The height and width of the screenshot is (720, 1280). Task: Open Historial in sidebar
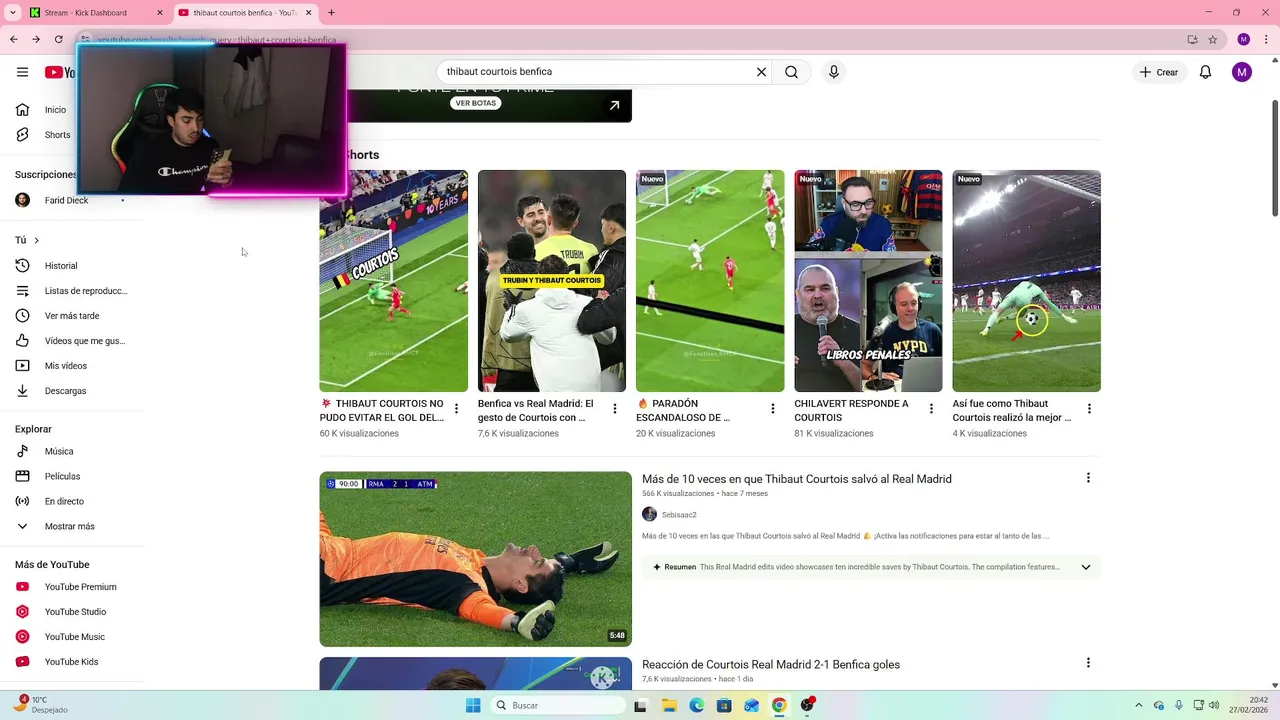[60, 266]
